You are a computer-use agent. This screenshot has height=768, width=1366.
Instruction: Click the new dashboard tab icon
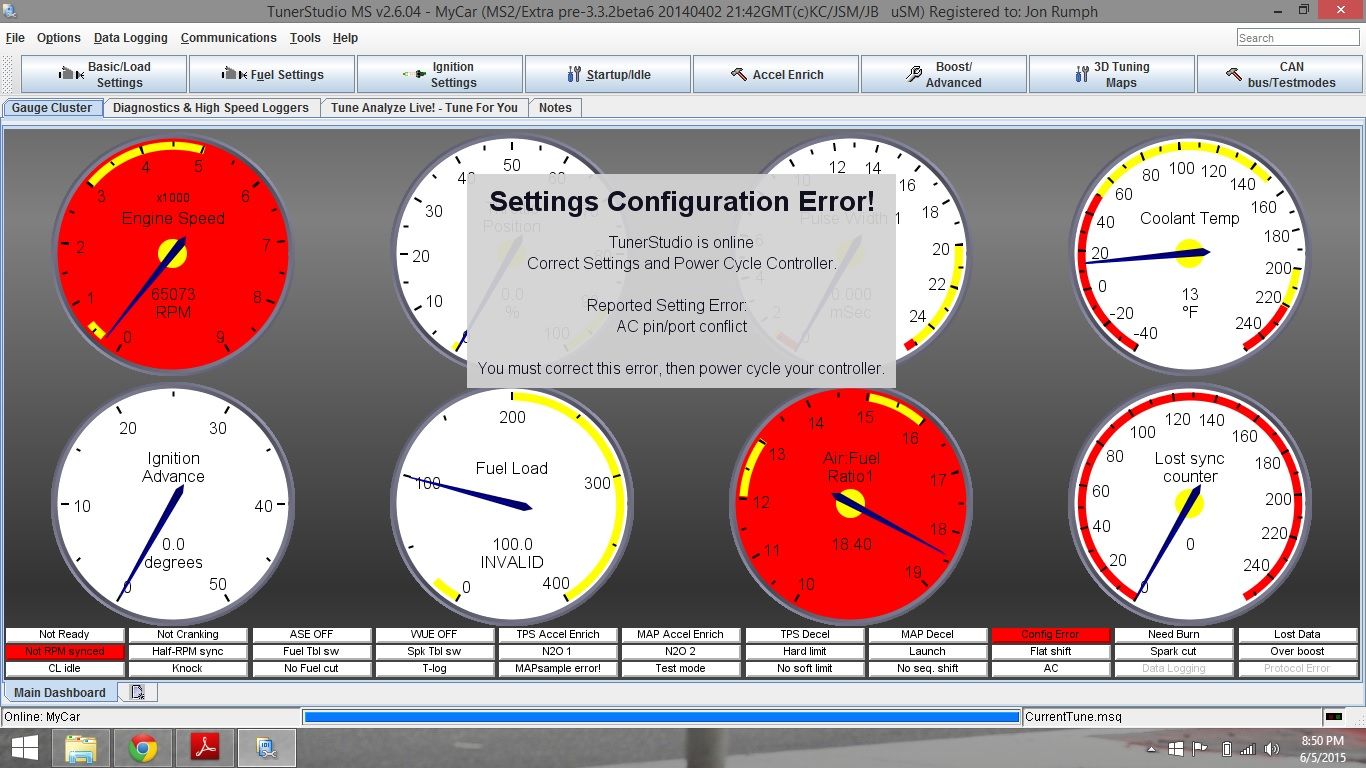(138, 692)
